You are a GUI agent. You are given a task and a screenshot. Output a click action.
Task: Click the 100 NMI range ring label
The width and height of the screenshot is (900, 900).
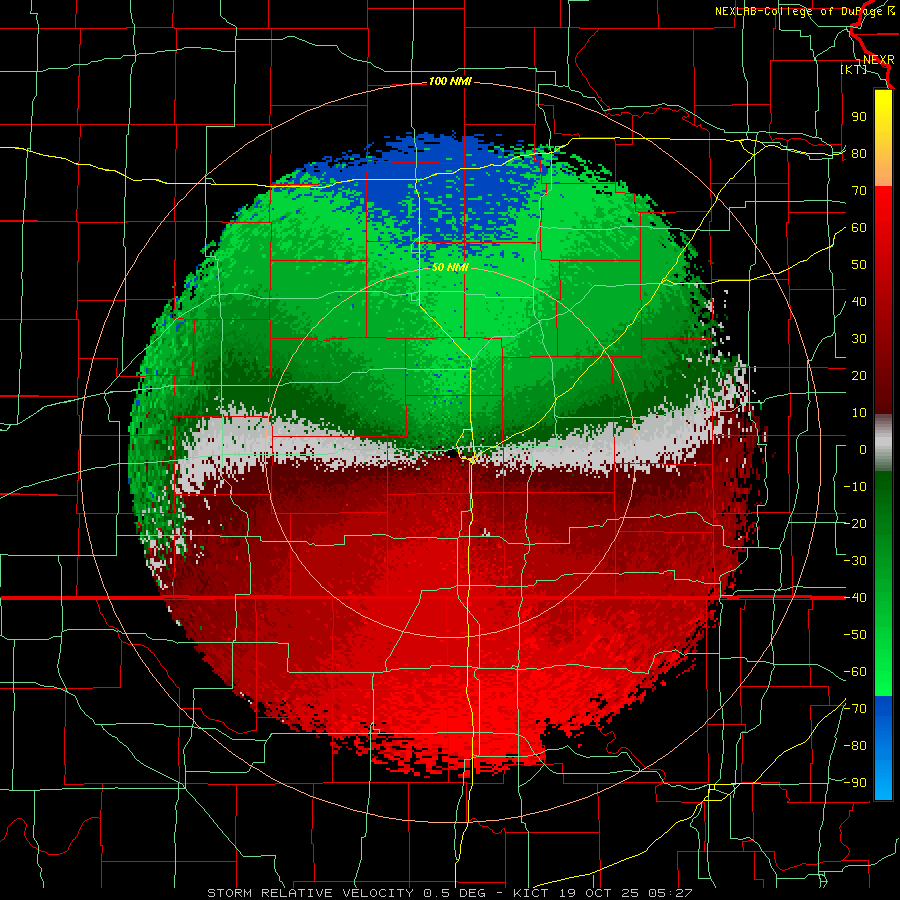tap(450, 82)
